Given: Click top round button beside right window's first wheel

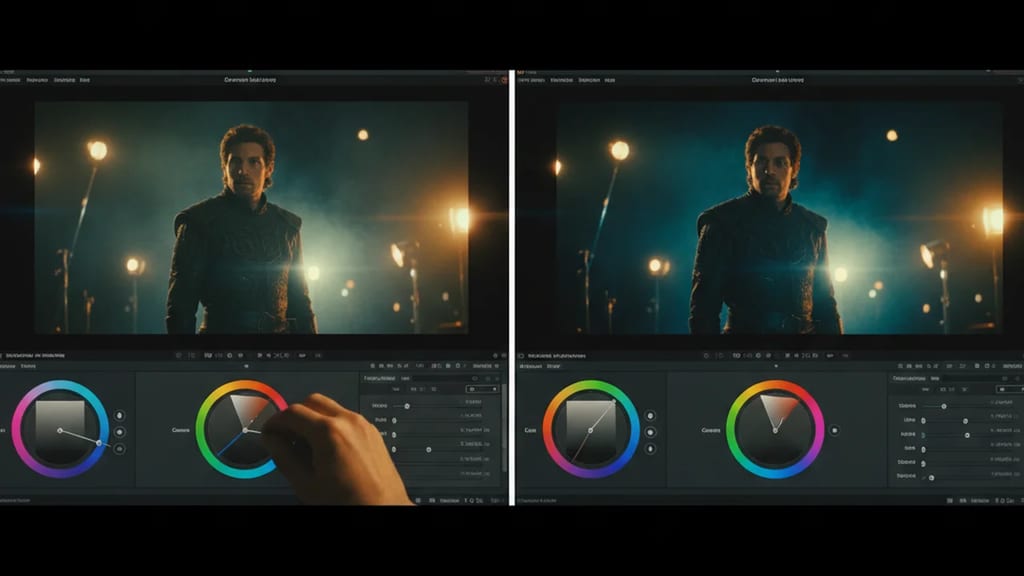Looking at the screenshot, I should click(x=650, y=416).
